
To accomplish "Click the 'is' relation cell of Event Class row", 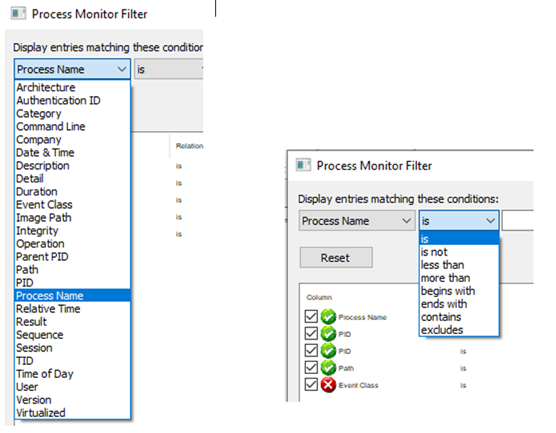I will 463,385.
